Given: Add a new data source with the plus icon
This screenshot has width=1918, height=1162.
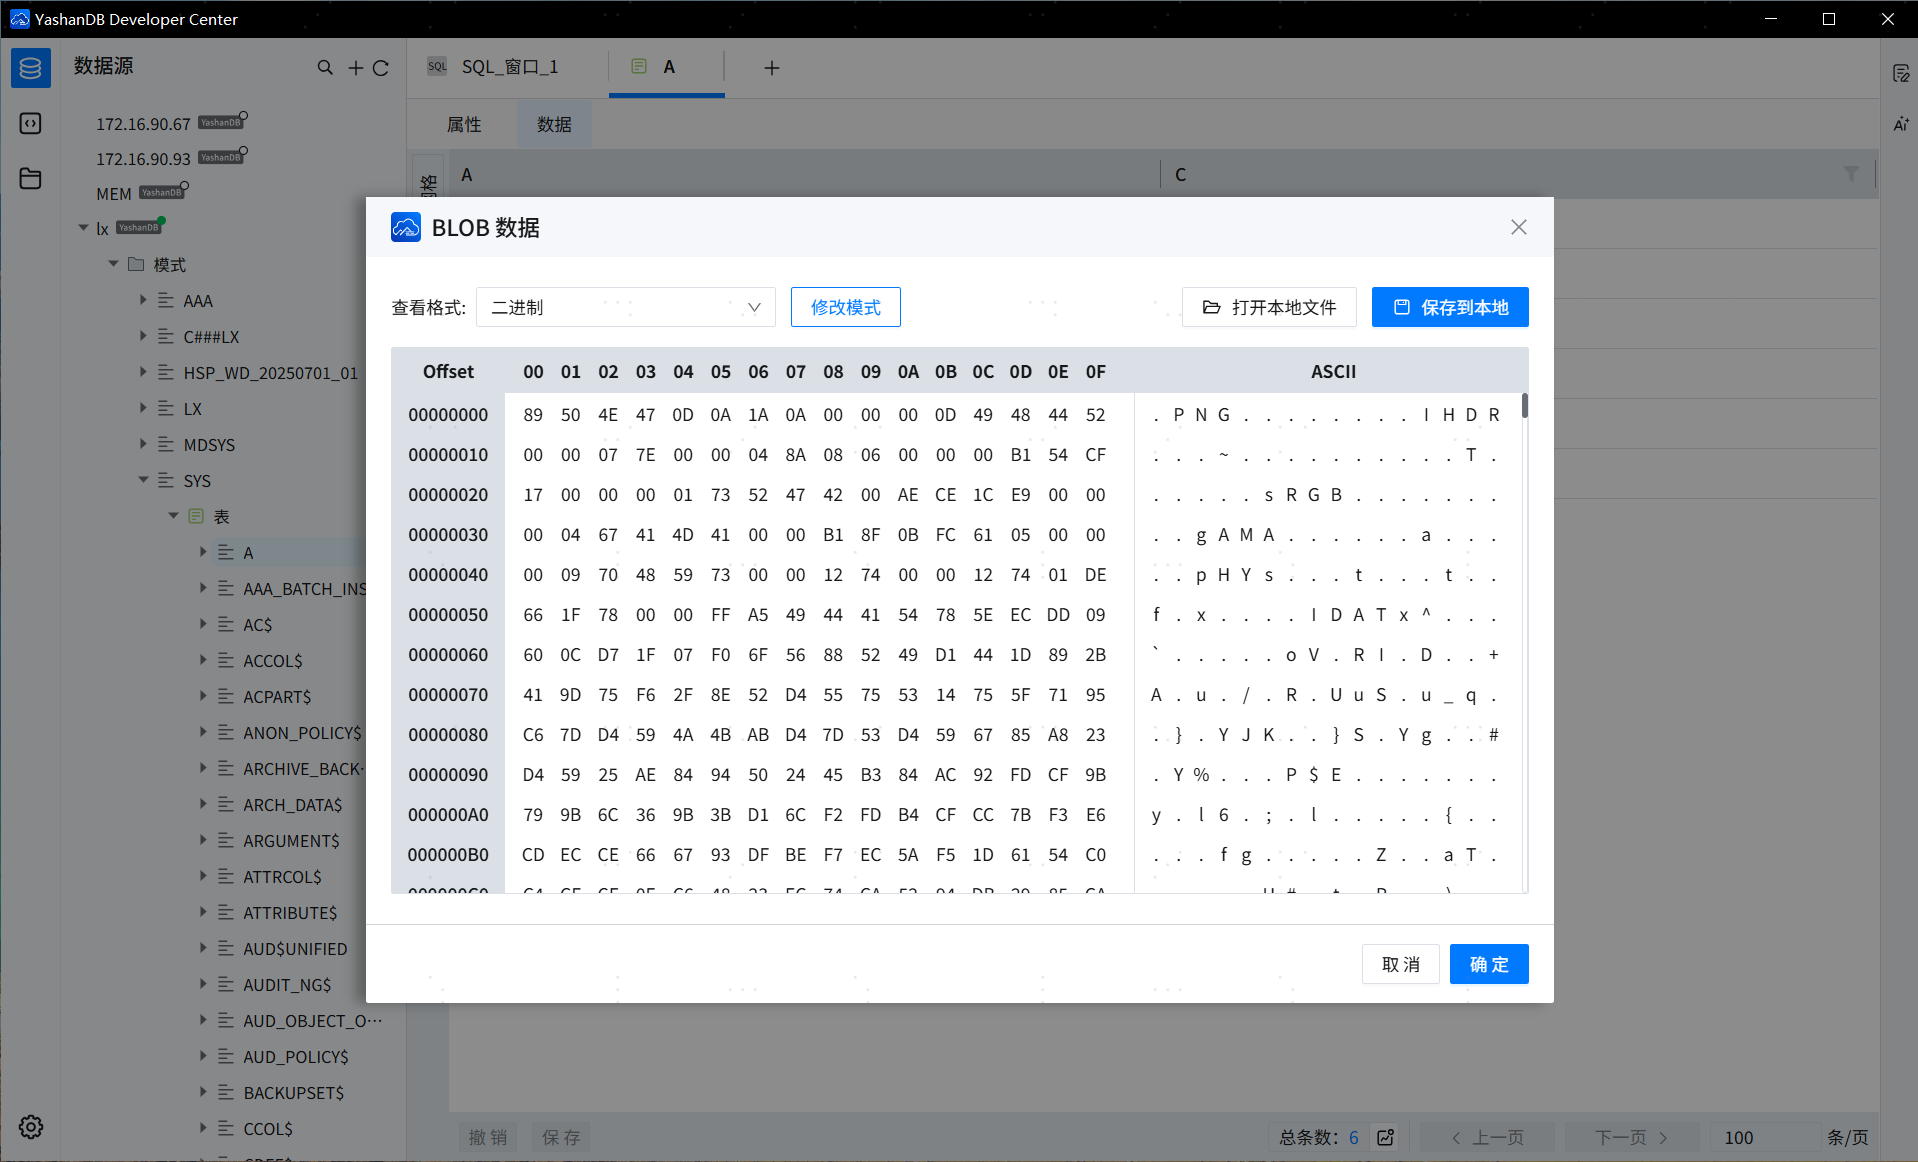Looking at the screenshot, I should [x=355, y=67].
